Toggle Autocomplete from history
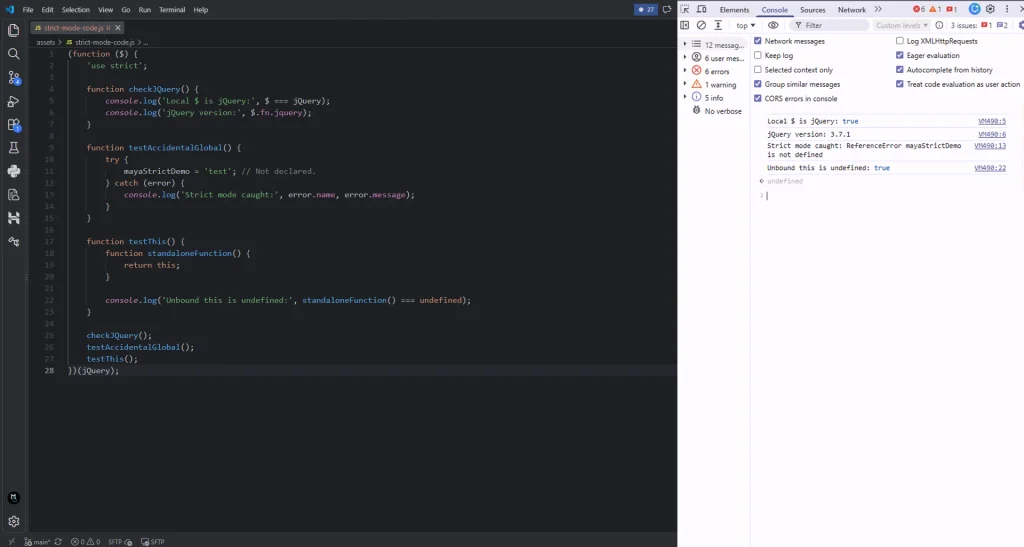 pos(899,69)
